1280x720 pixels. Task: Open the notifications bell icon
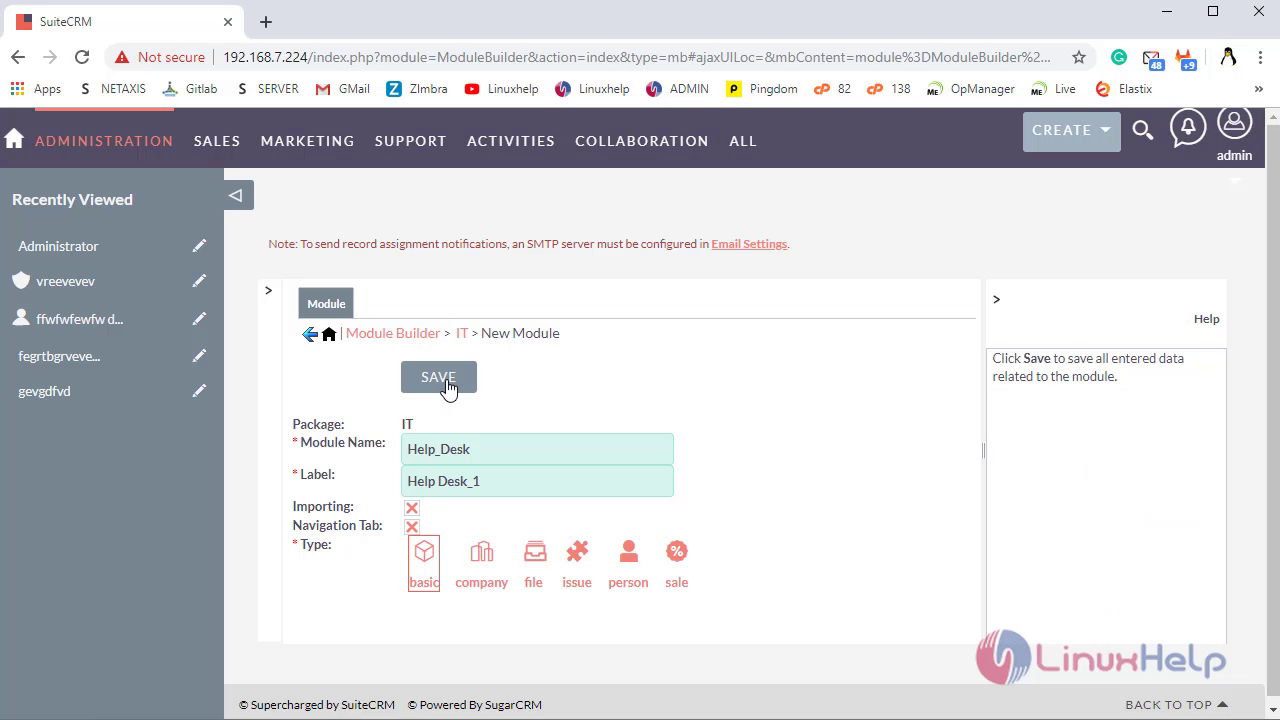(1188, 128)
